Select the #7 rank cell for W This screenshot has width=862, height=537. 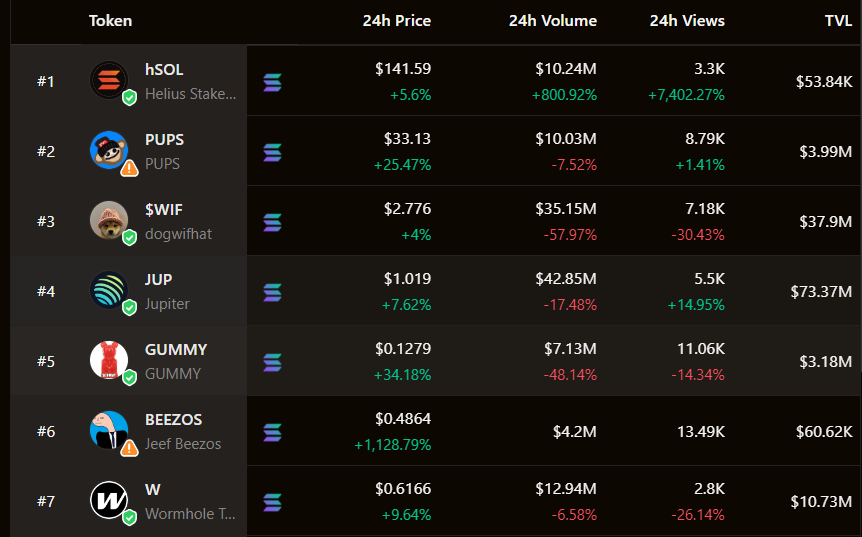[46, 501]
